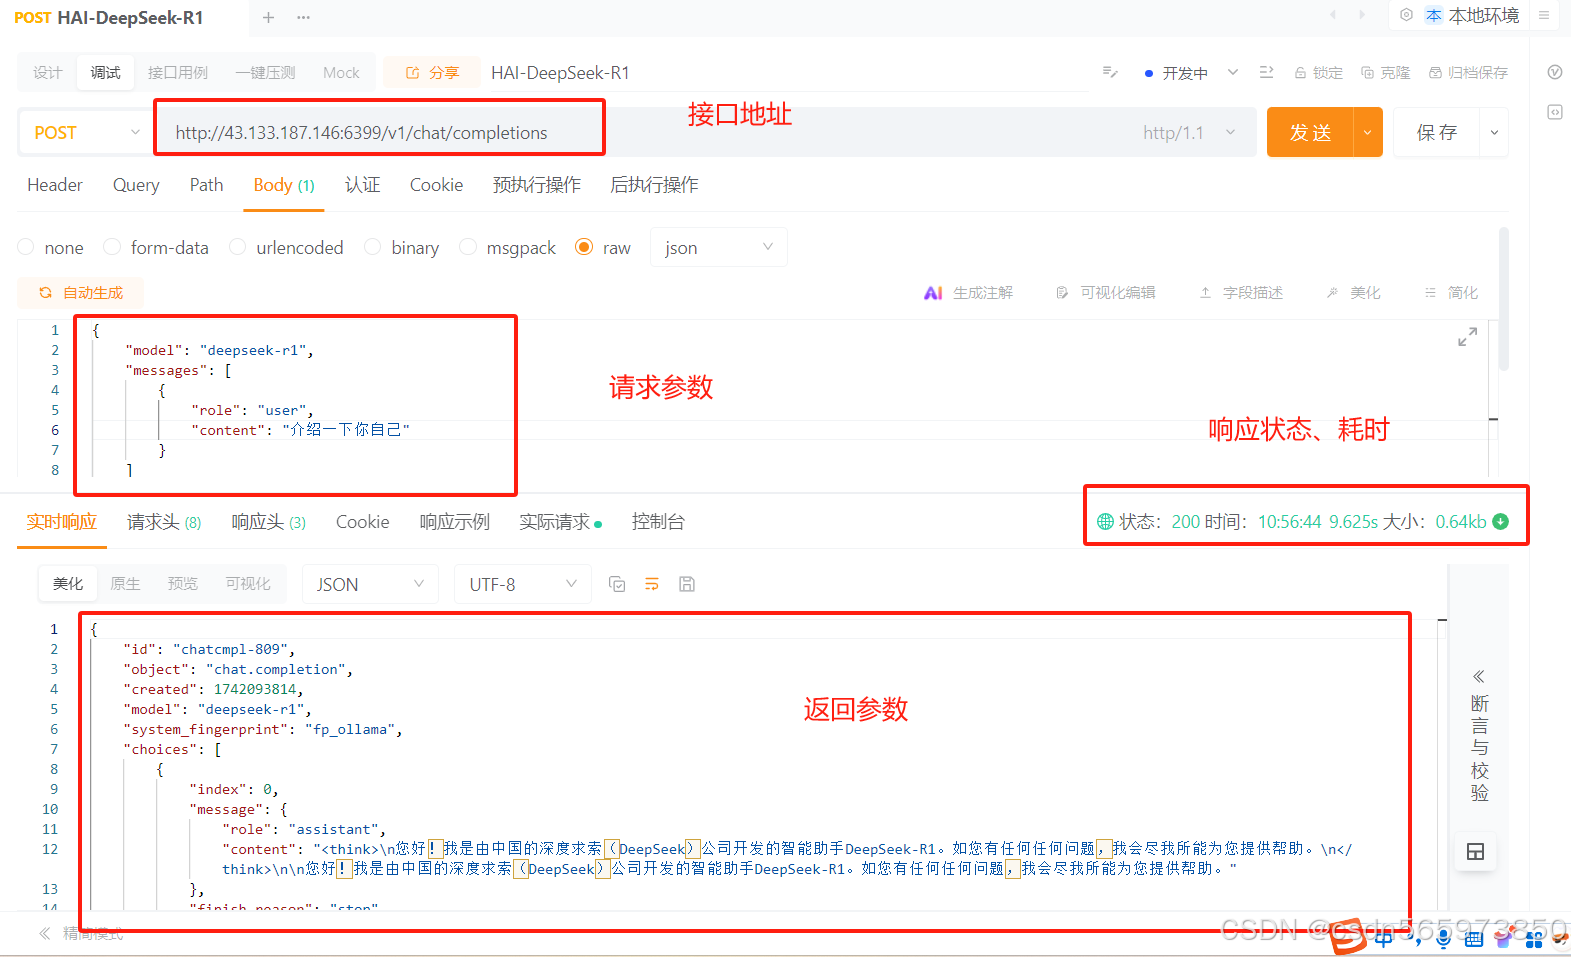Switch to the Header tab
The image size is (1571, 957).
55,185
